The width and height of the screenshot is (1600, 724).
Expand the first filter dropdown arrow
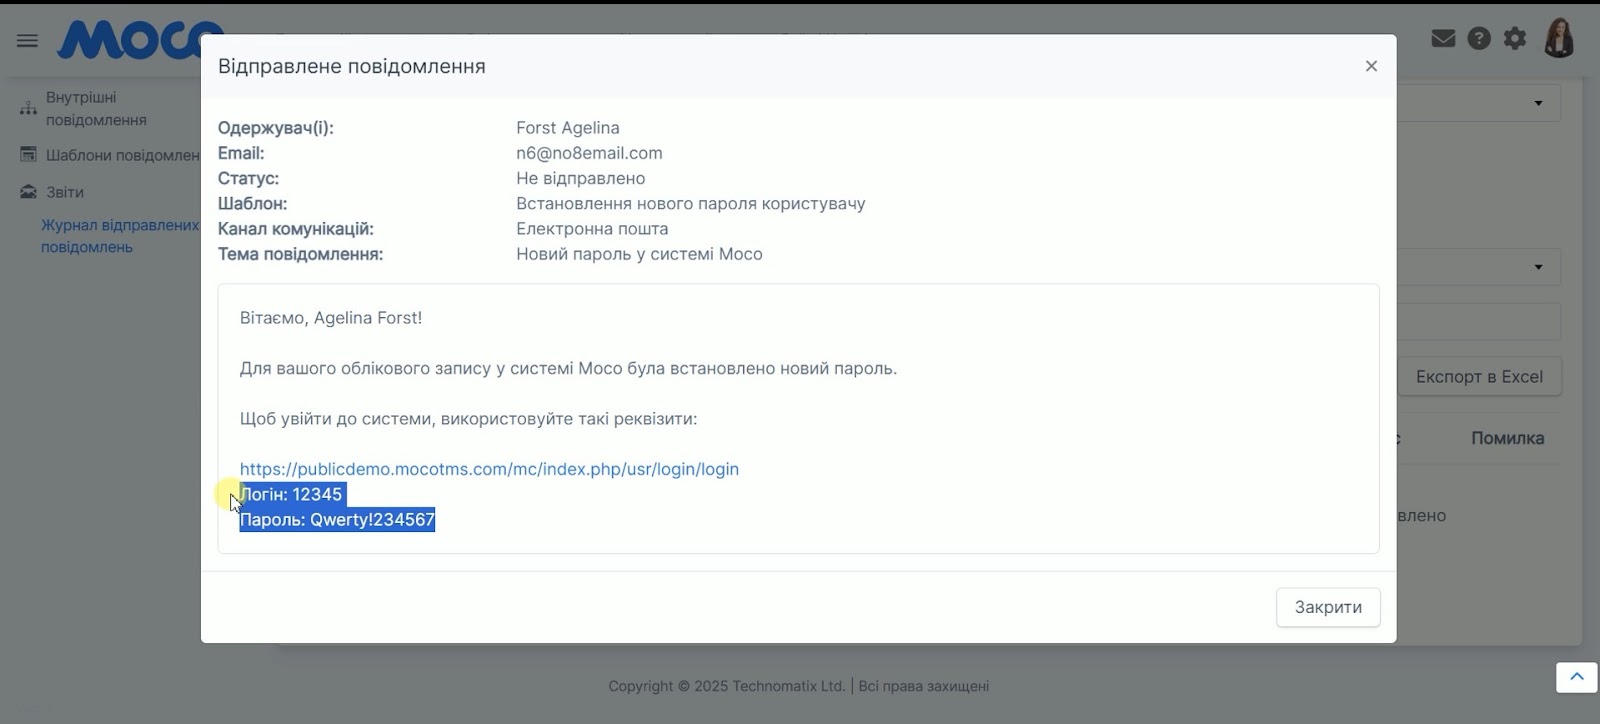coord(1538,103)
